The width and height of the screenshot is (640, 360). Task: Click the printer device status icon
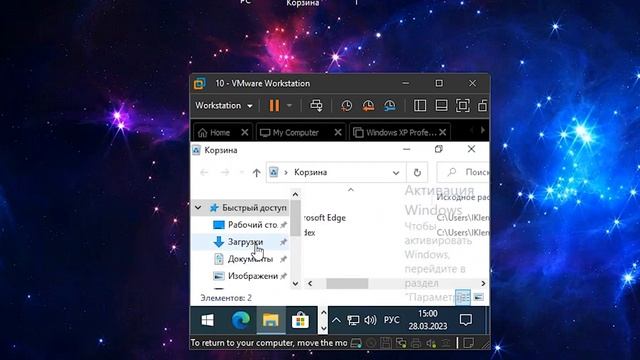coord(416,343)
